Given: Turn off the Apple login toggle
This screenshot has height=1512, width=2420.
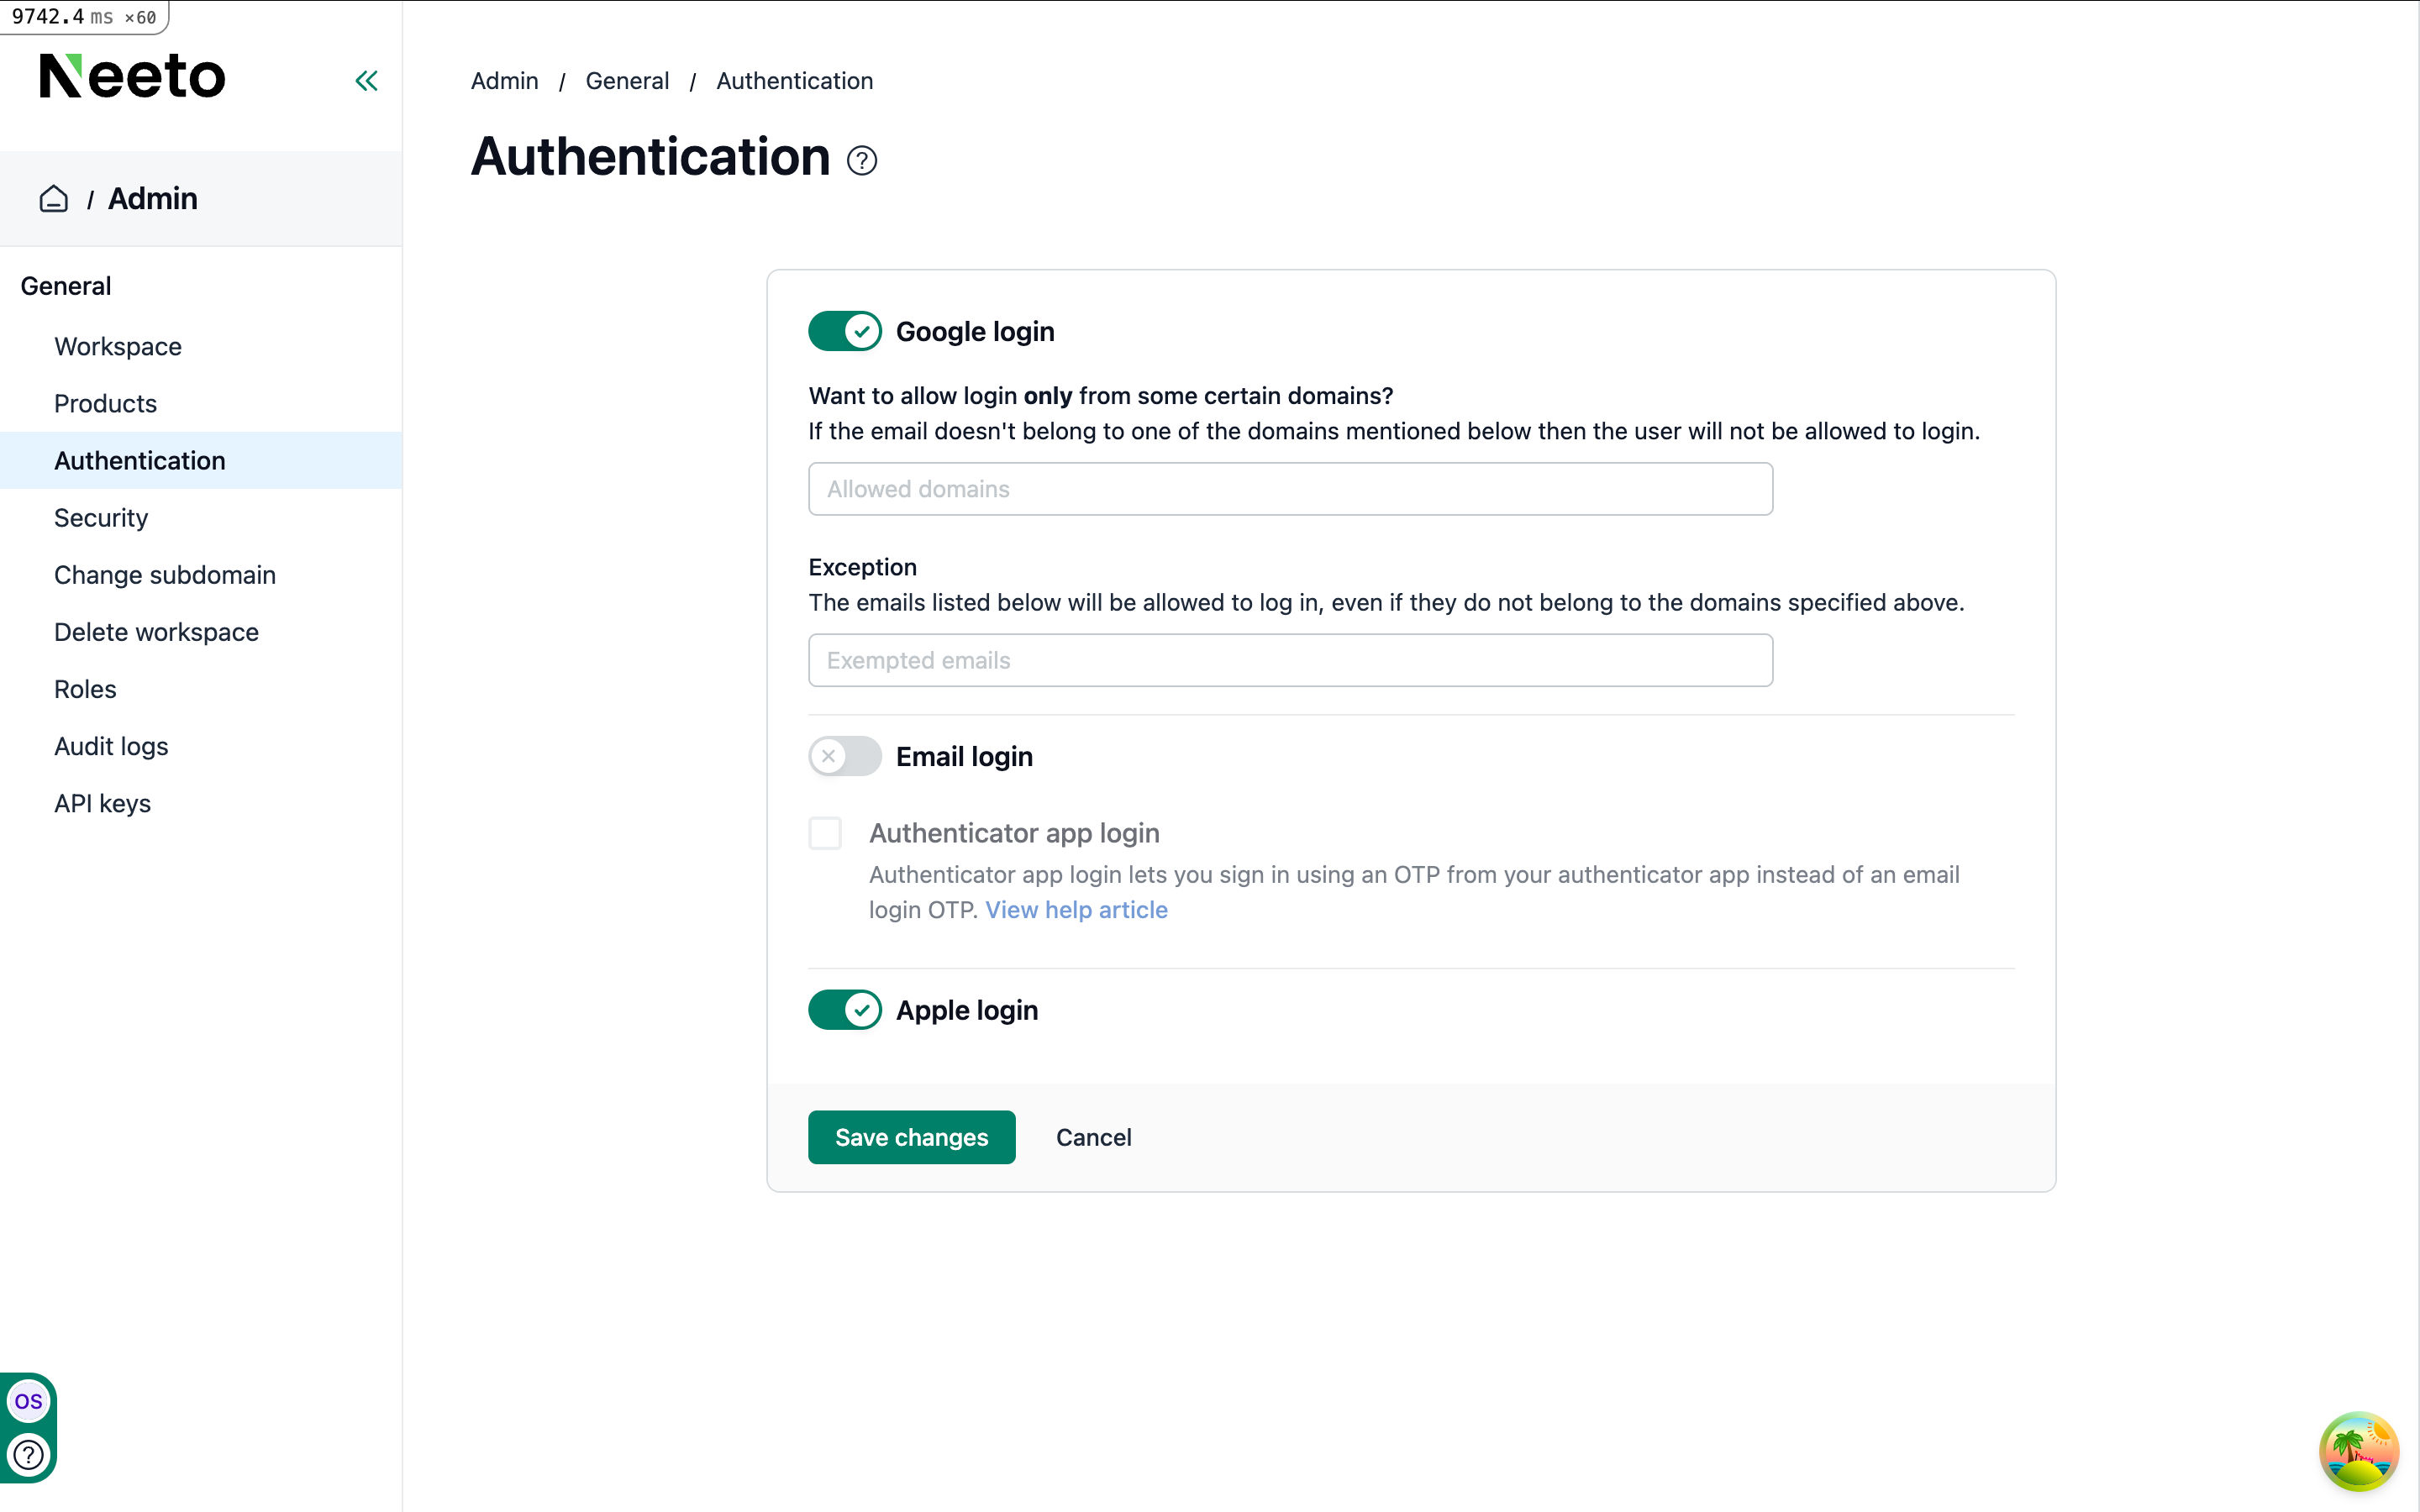Looking at the screenshot, I should [x=845, y=1010].
